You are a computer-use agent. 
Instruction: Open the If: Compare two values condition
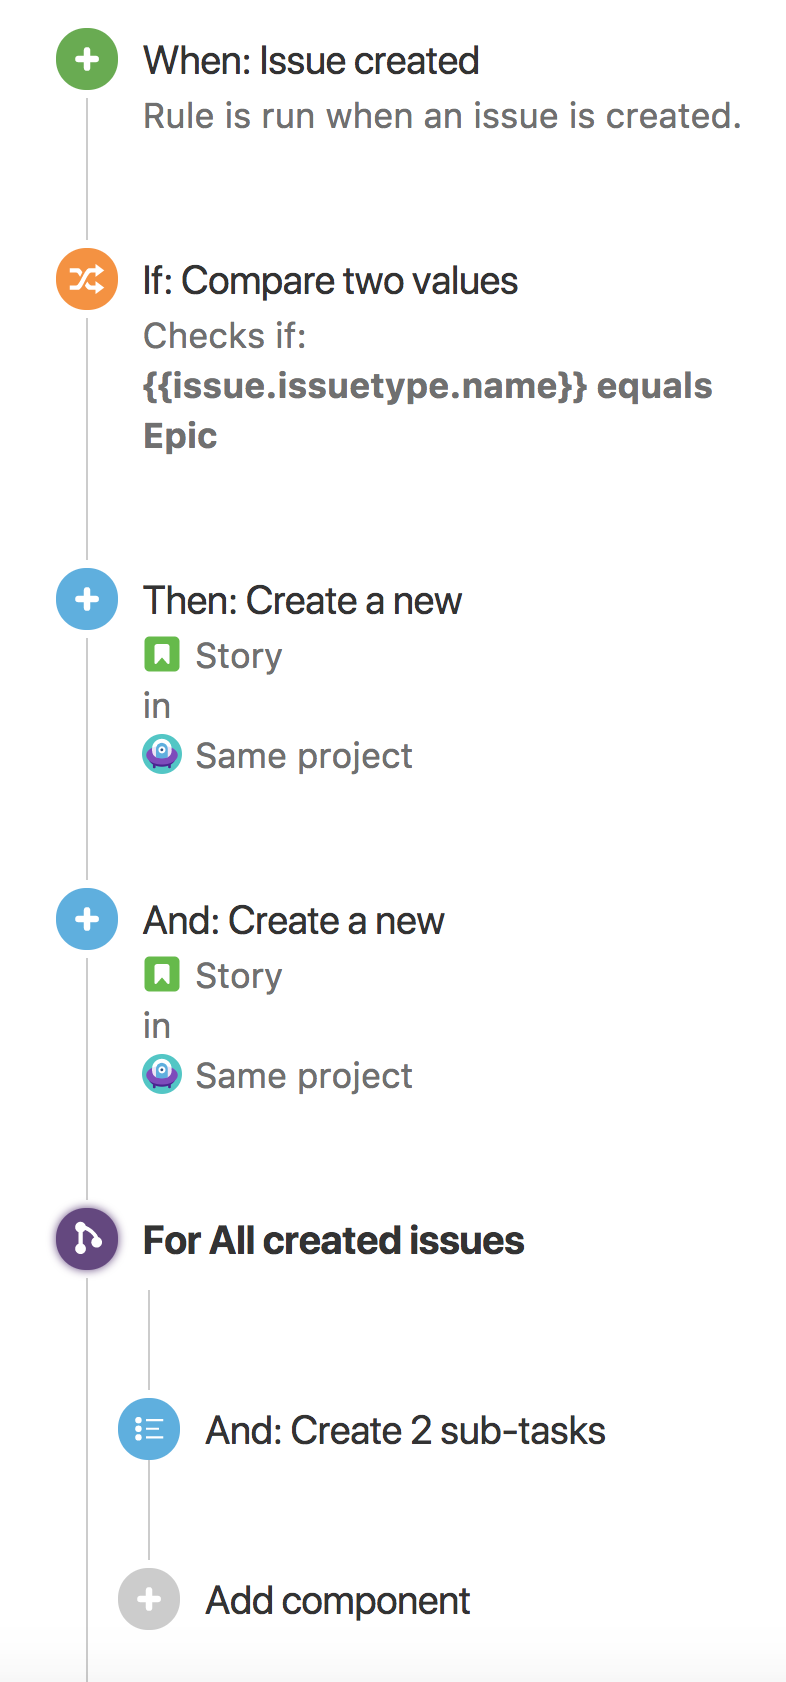[x=330, y=281]
